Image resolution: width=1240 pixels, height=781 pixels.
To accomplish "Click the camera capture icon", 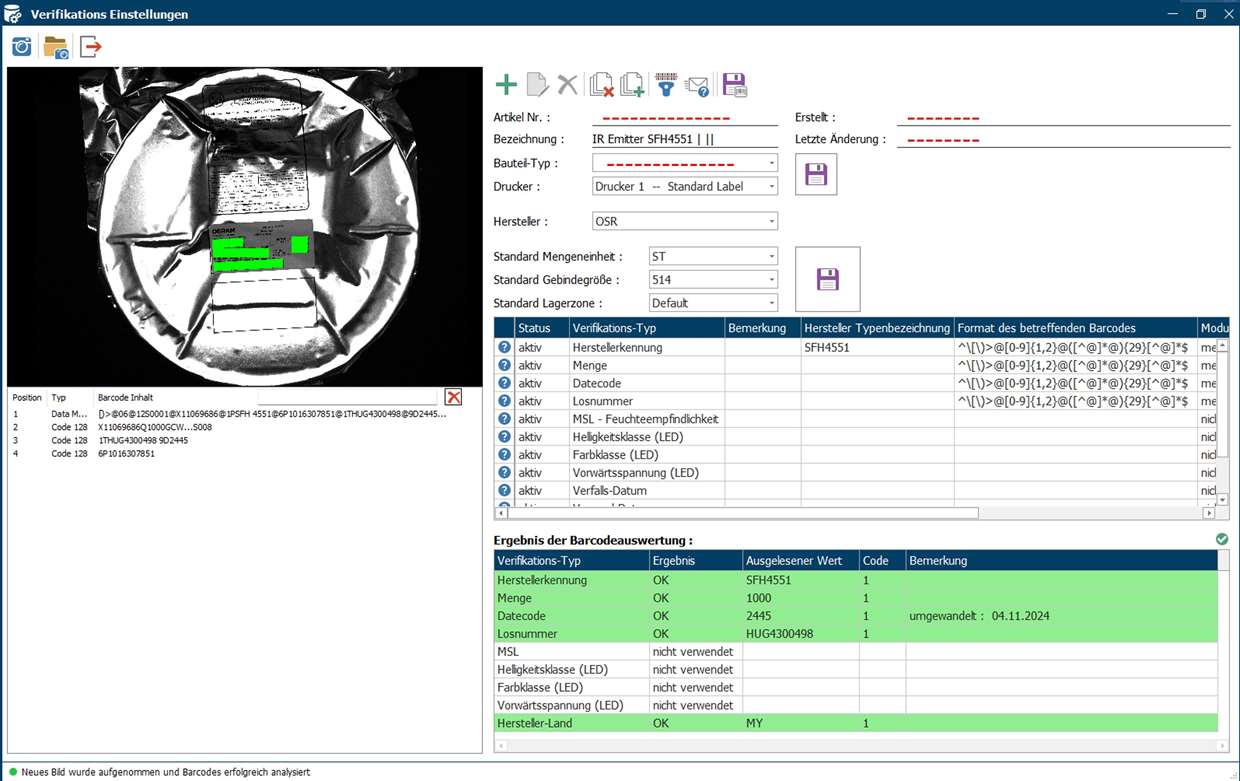I will point(21,47).
